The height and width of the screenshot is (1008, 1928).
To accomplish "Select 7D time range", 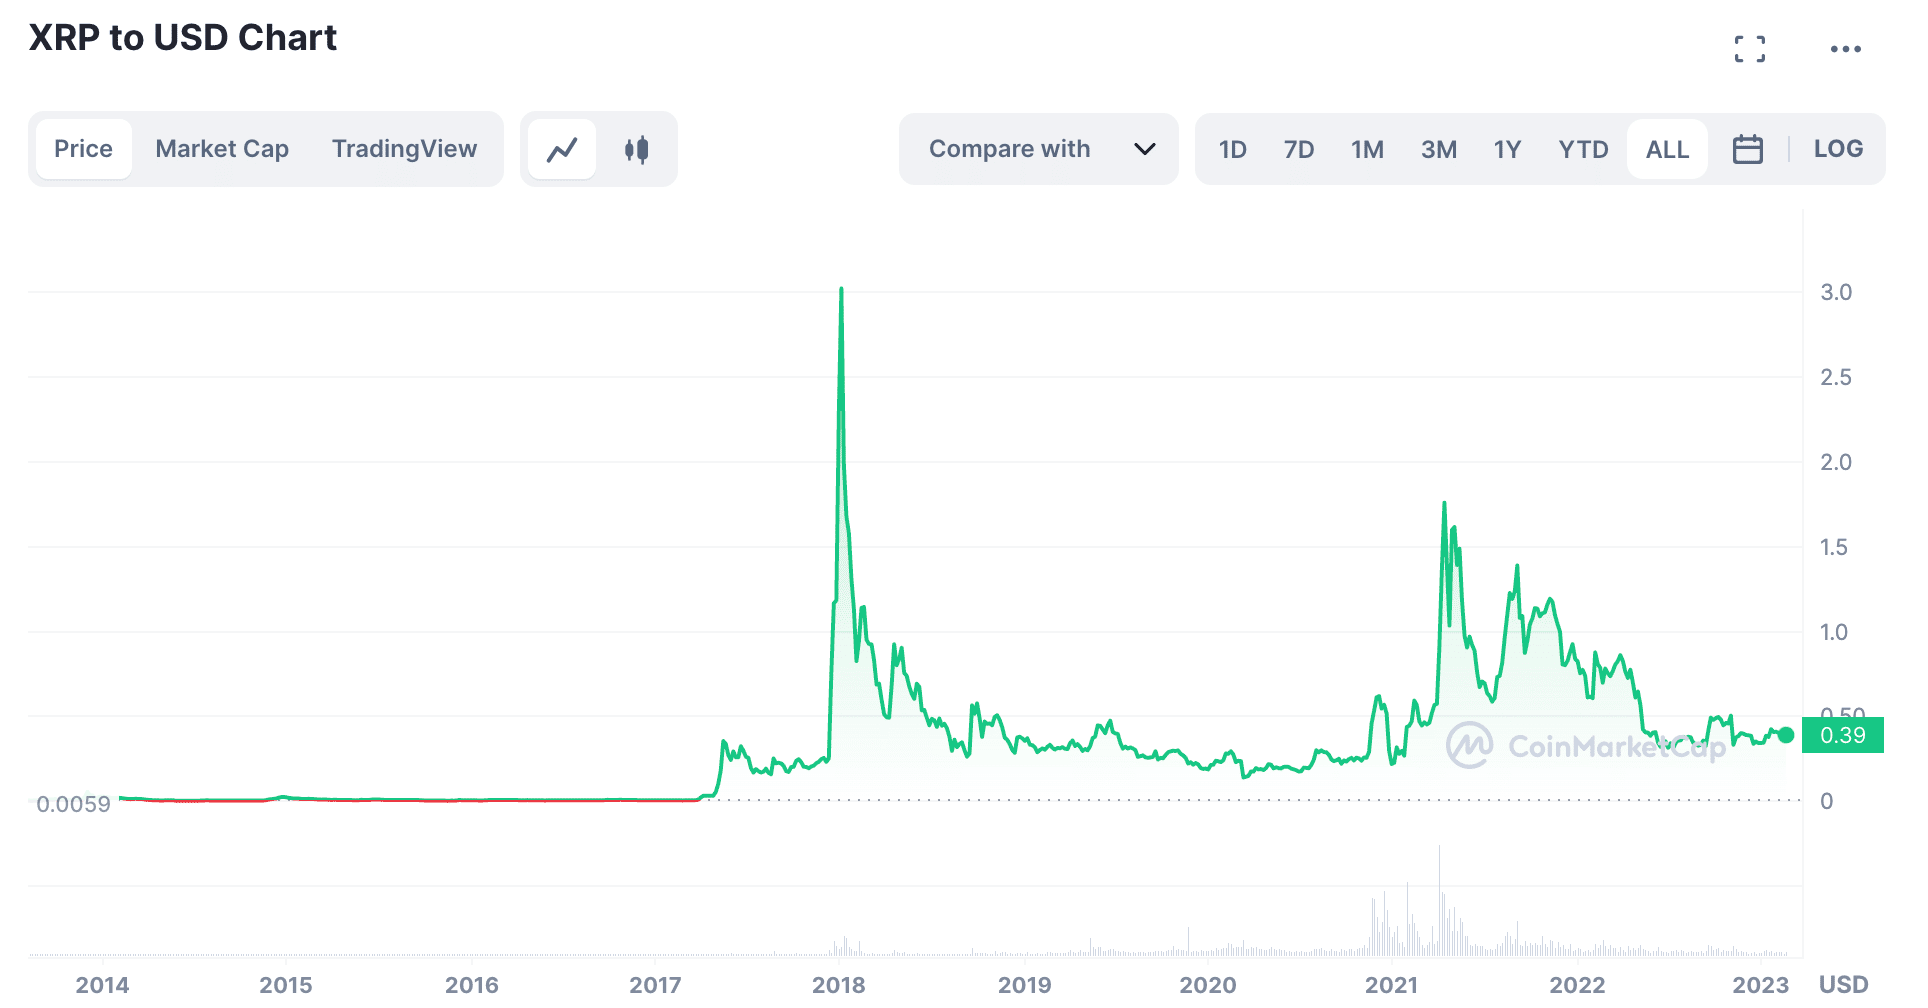I will pyautogui.click(x=1298, y=149).
